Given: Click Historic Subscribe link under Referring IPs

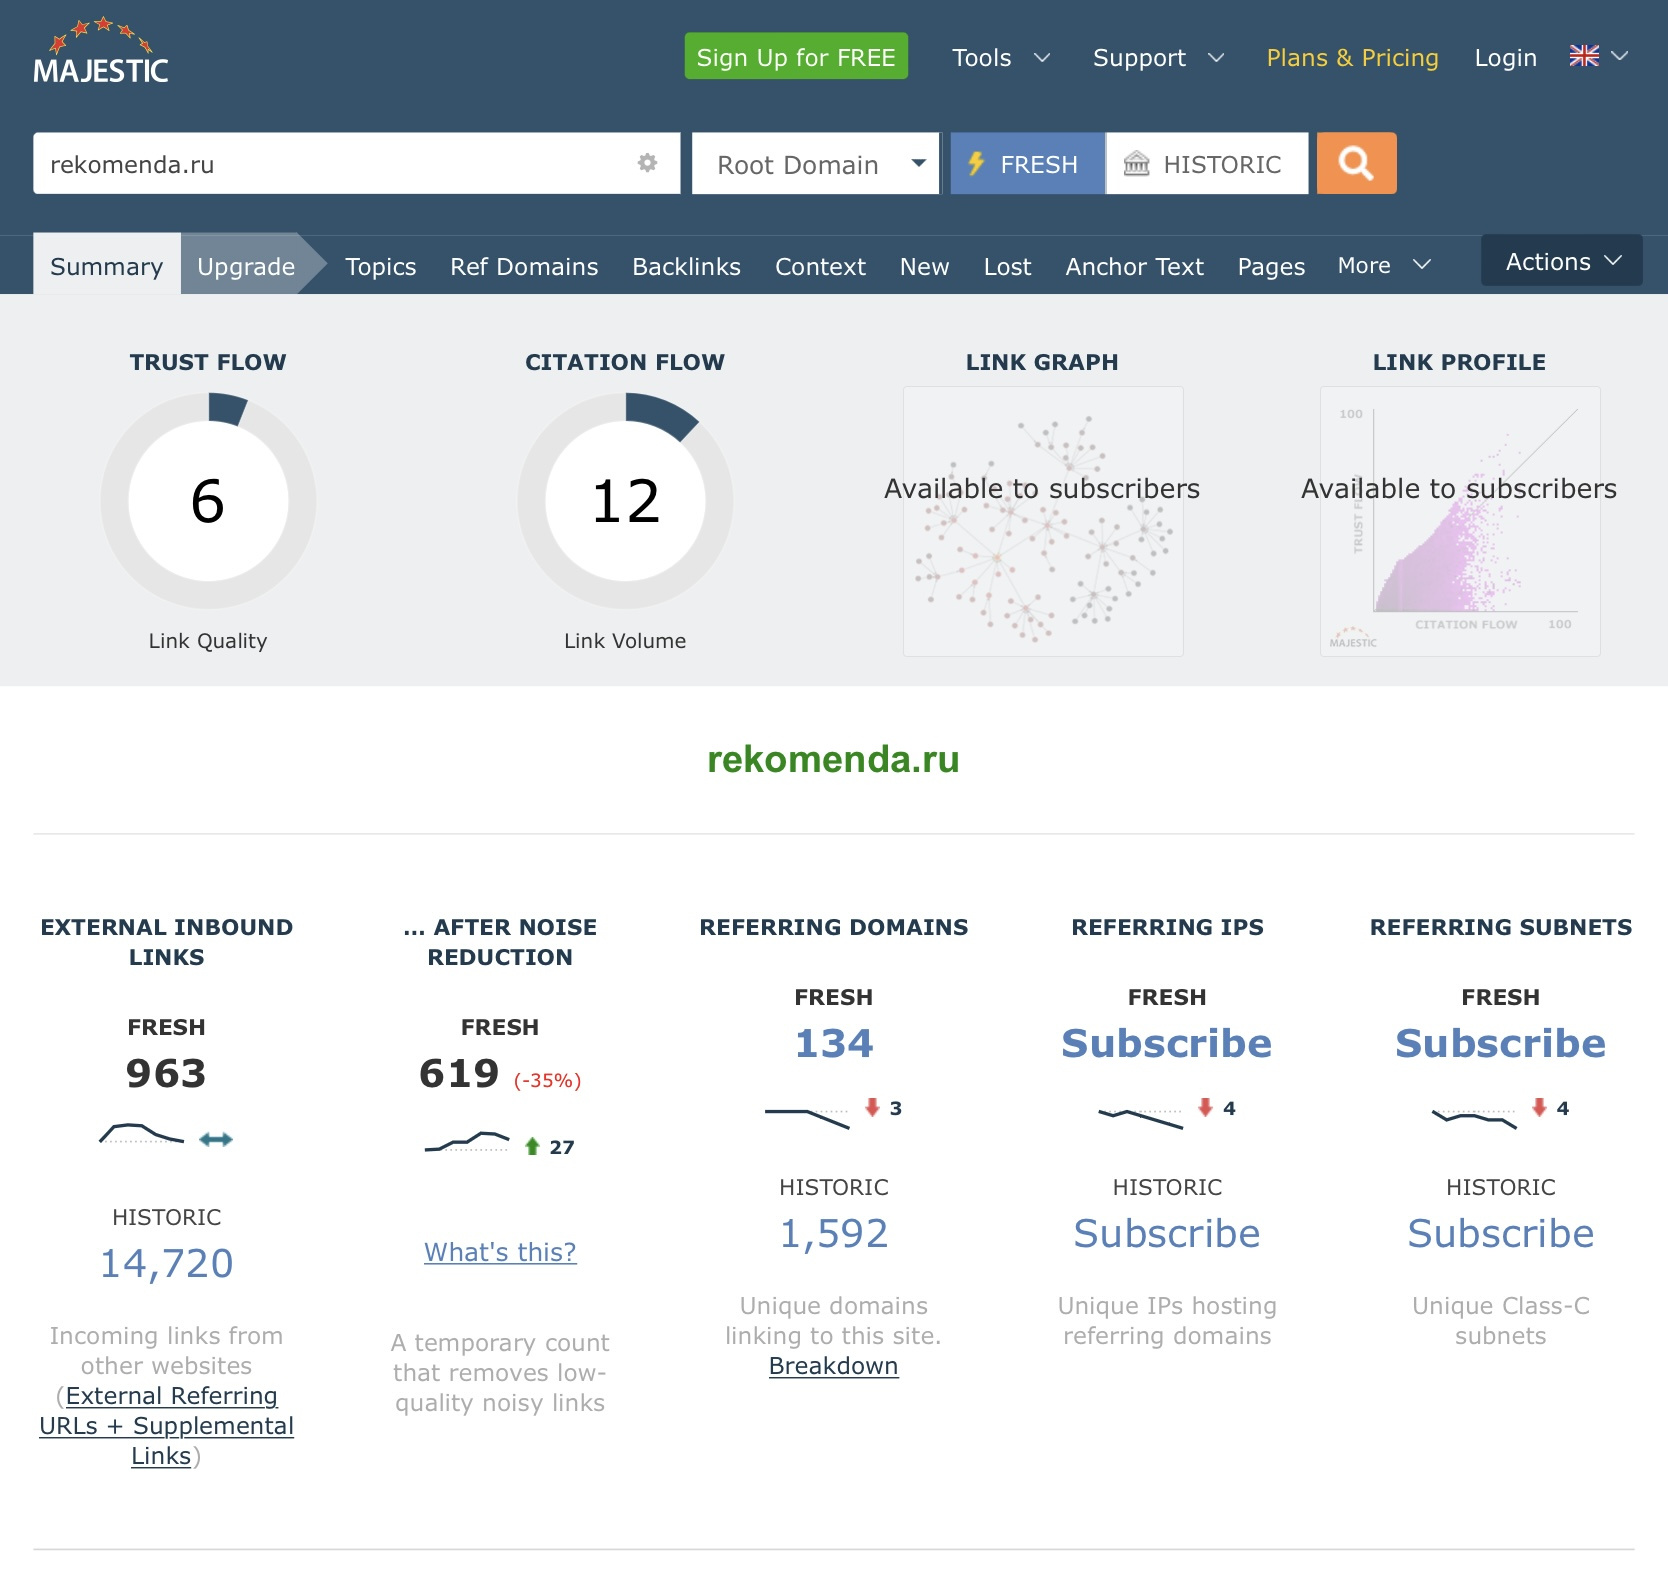Looking at the screenshot, I should 1167,1233.
